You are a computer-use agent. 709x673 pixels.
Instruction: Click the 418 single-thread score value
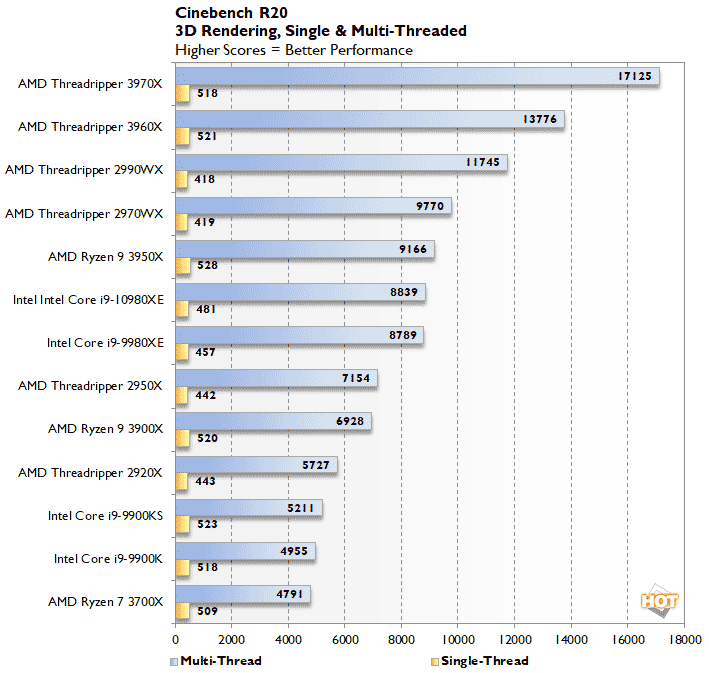[x=204, y=179]
